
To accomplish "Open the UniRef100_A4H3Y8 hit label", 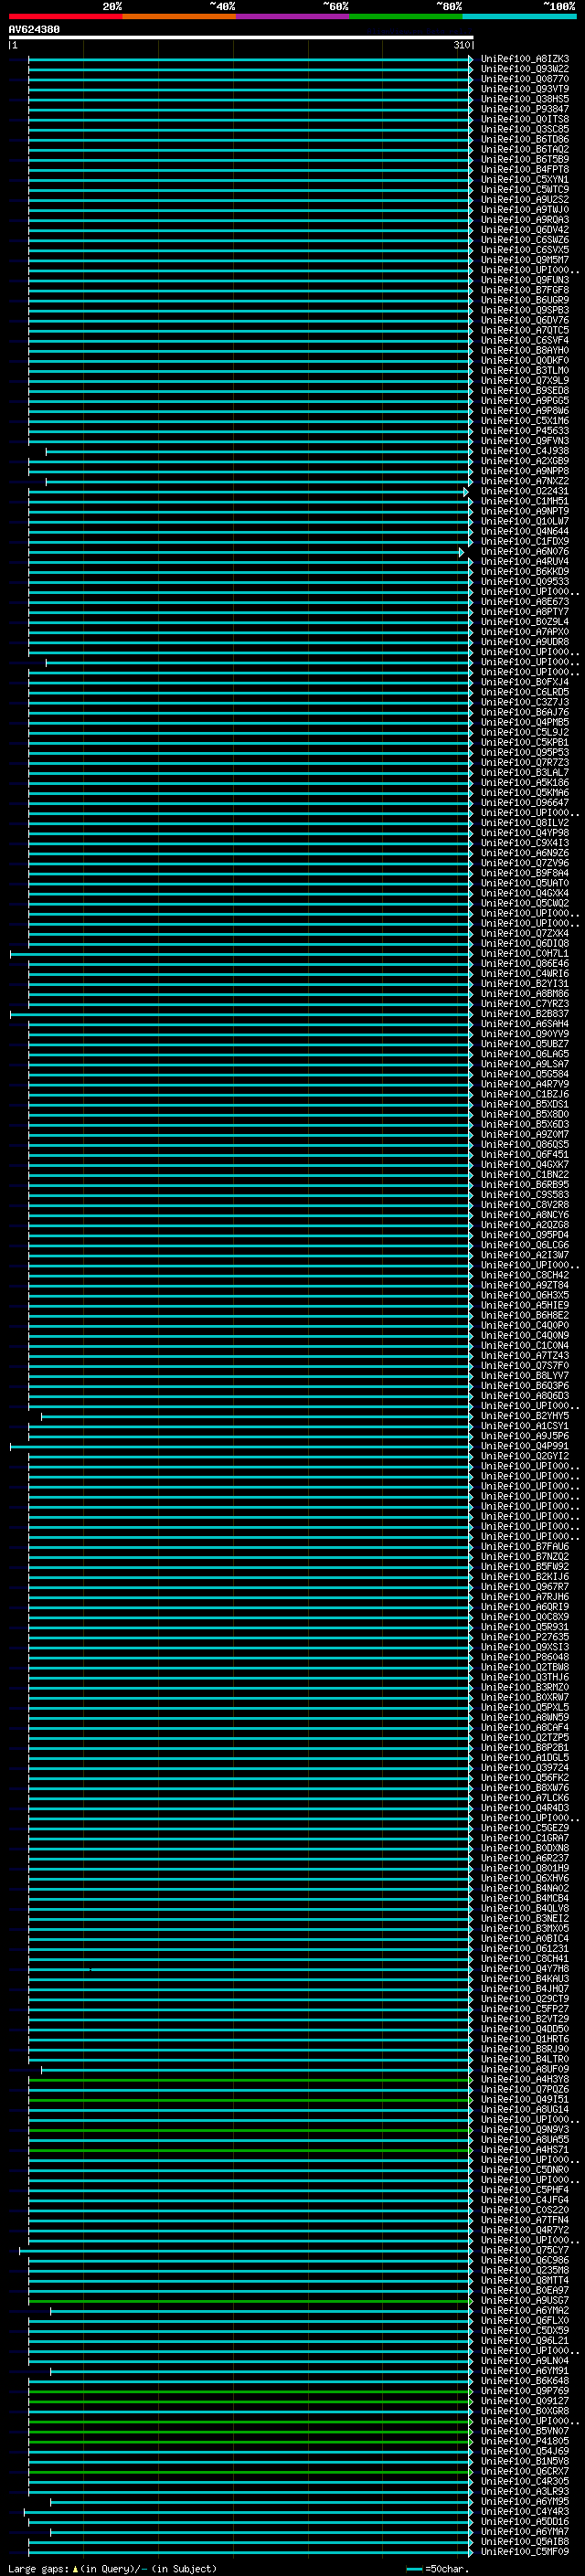I will pyautogui.click(x=525, y=2080).
